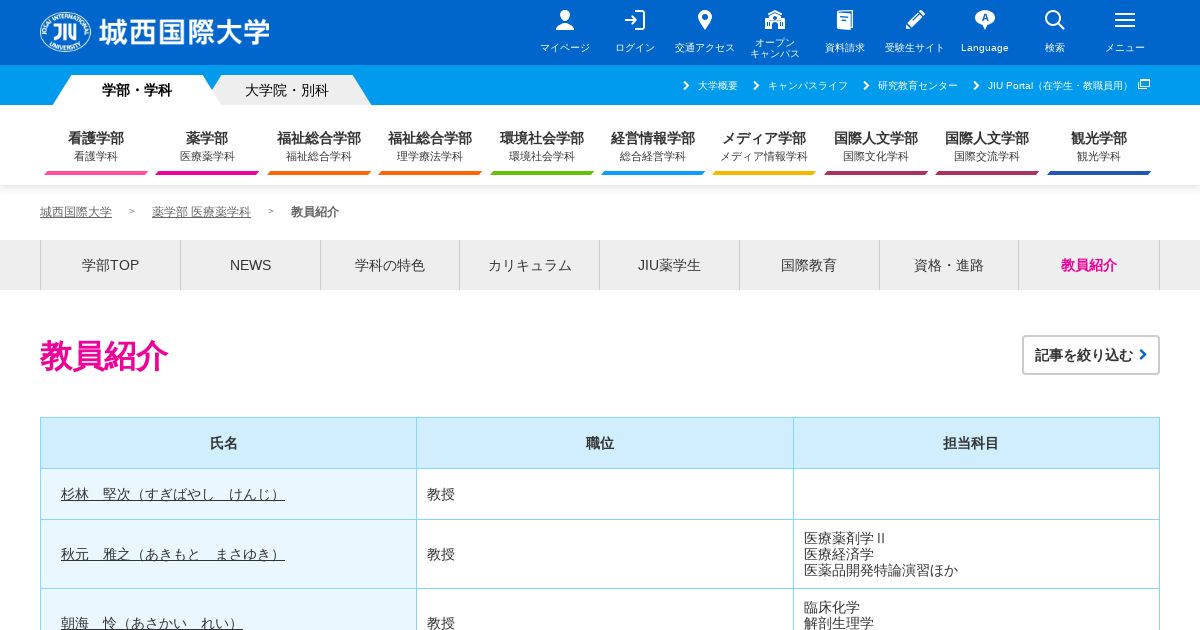Open 学科の特色 tab
The height and width of the screenshot is (630, 1200).
pyautogui.click(x=390, y=265)
